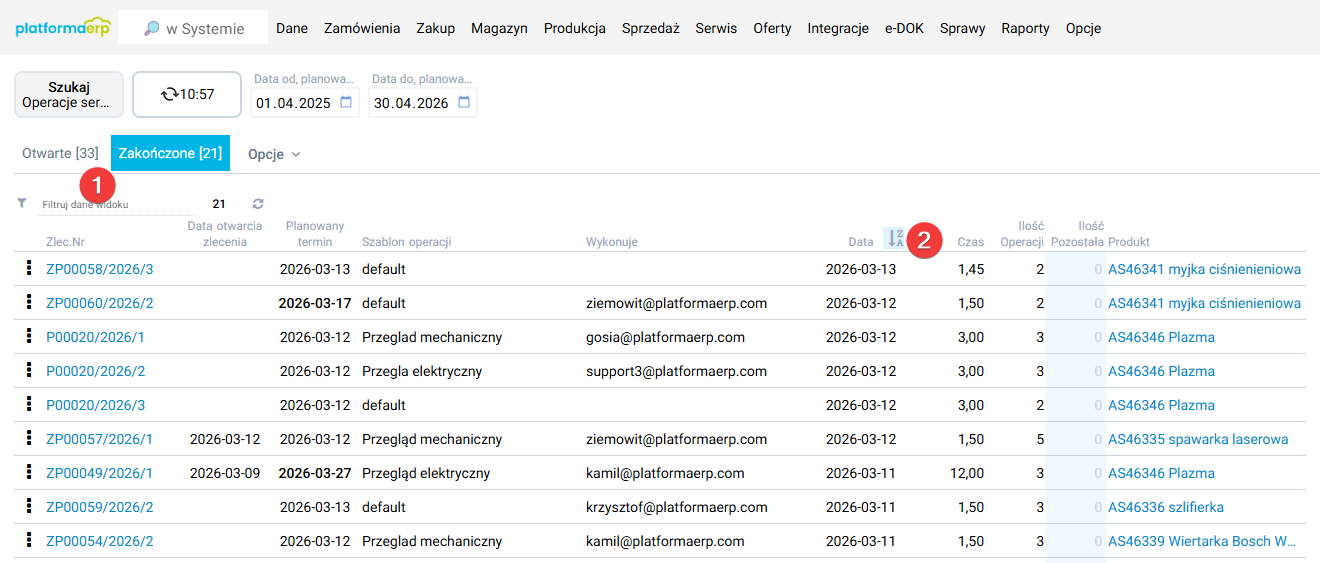Open order link P00020/2026/1
This screenshot has height=563, width=1320.
point(95,337)
